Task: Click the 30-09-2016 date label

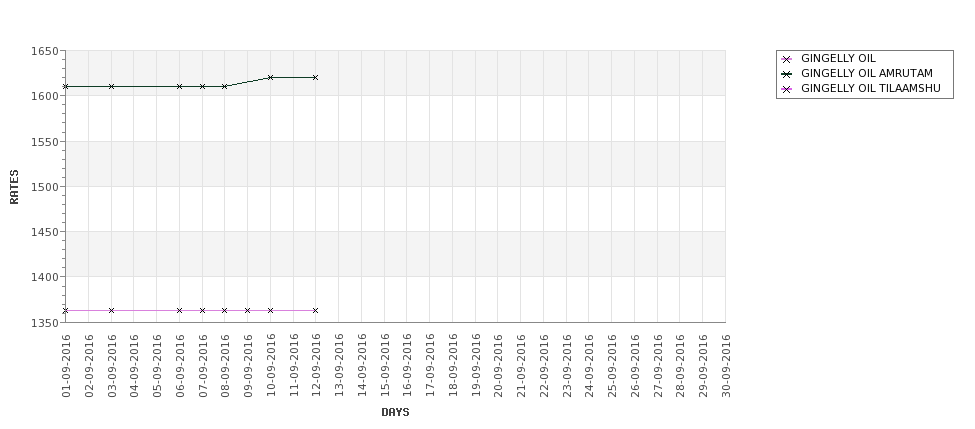Action: coord(726,366)
